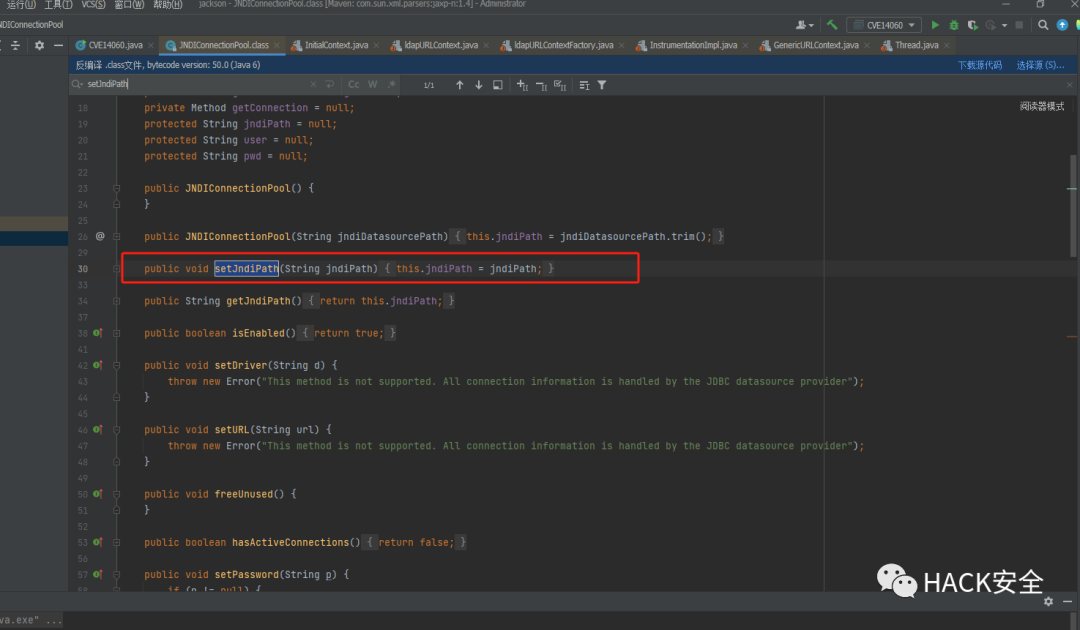This screenshot has height=630, width=1080.
Task: Open ldapURLContextFactory.java tab
Action: coord(563,45)
